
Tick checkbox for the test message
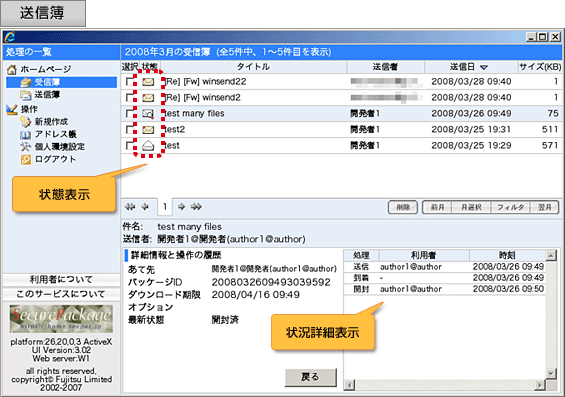click(130, 146)
